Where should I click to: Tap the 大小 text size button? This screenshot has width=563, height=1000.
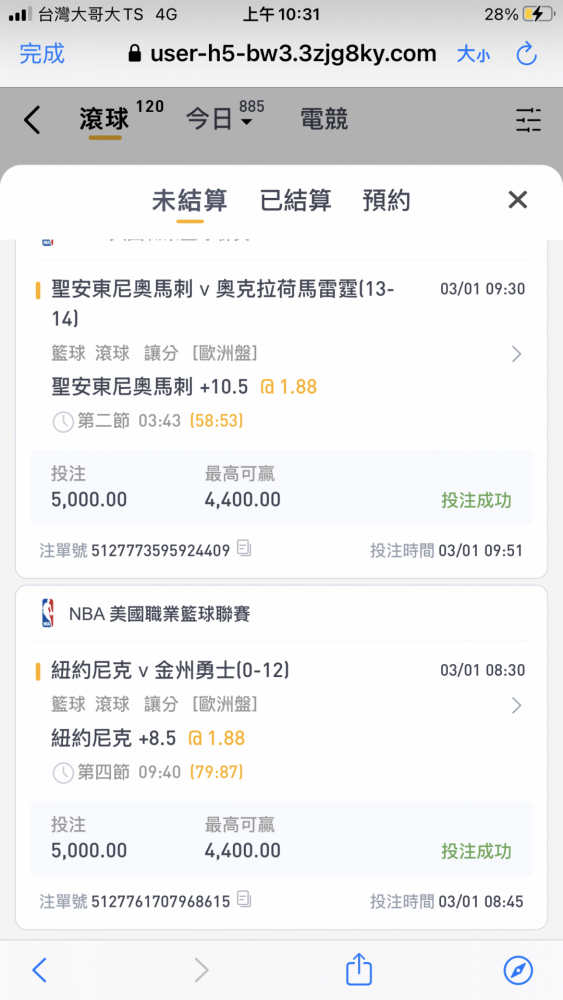click(x=474, y=54)
